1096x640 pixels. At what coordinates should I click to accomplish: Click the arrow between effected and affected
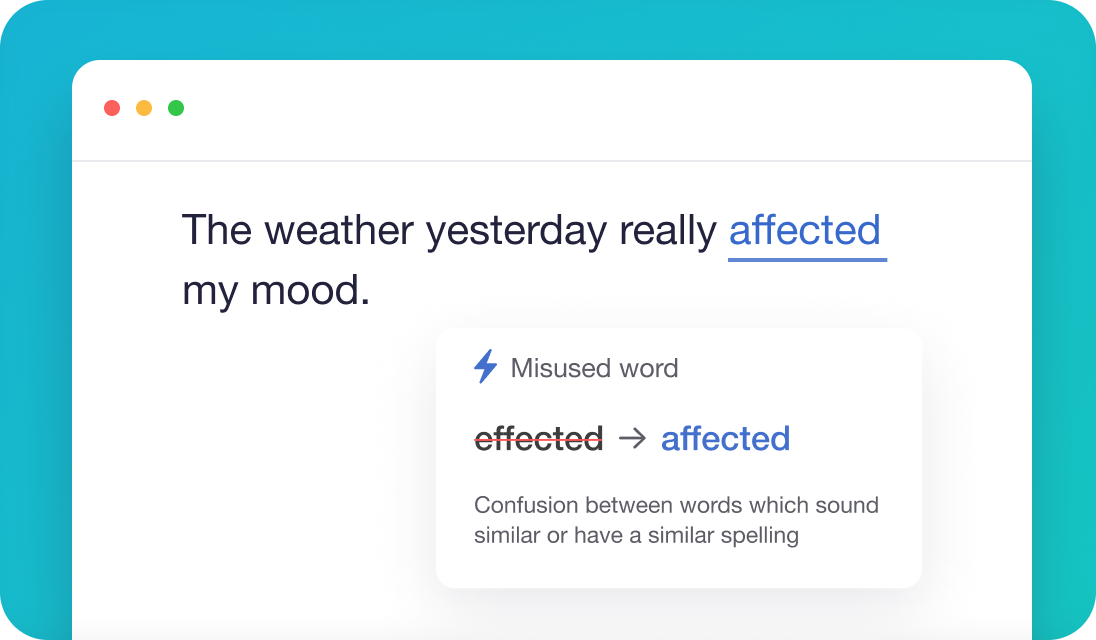632,438
